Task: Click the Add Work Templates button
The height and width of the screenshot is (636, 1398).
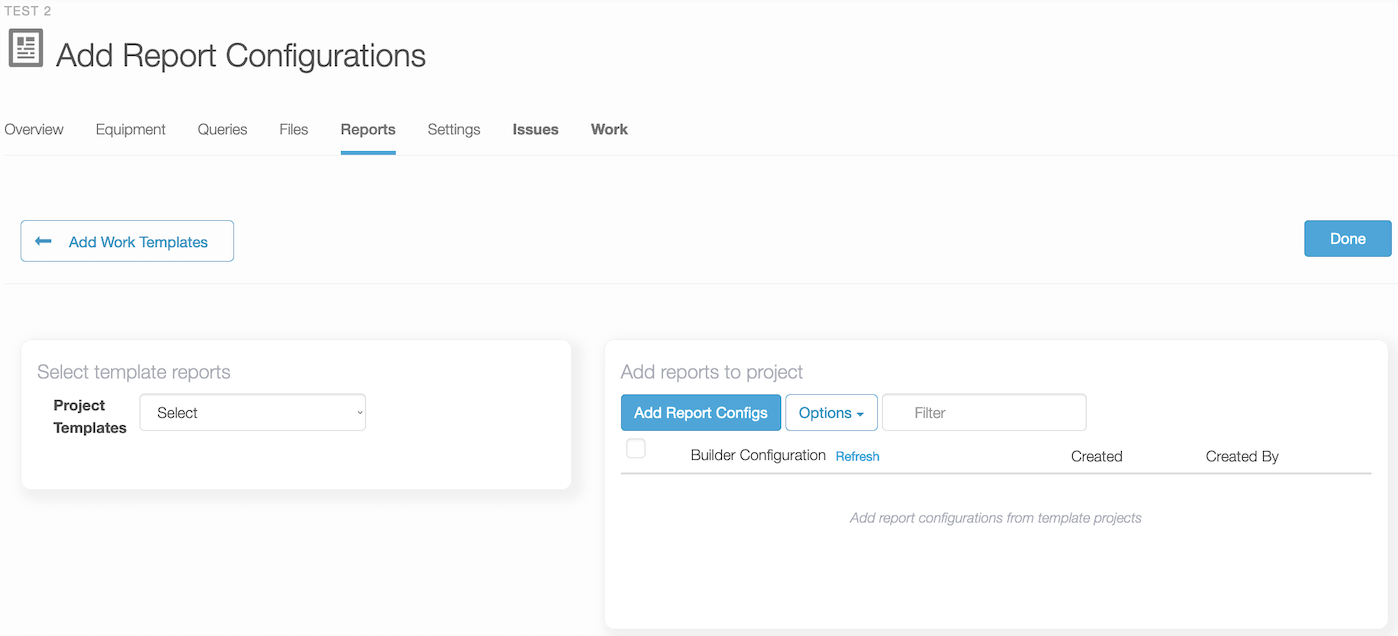Action: point(127,241)
